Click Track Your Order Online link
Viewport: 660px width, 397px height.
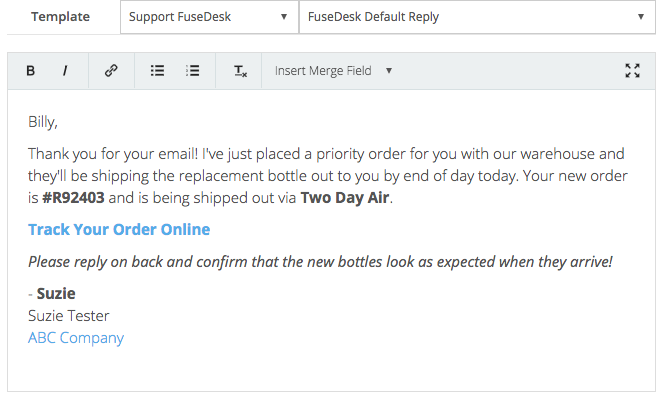tap(119, 229)
